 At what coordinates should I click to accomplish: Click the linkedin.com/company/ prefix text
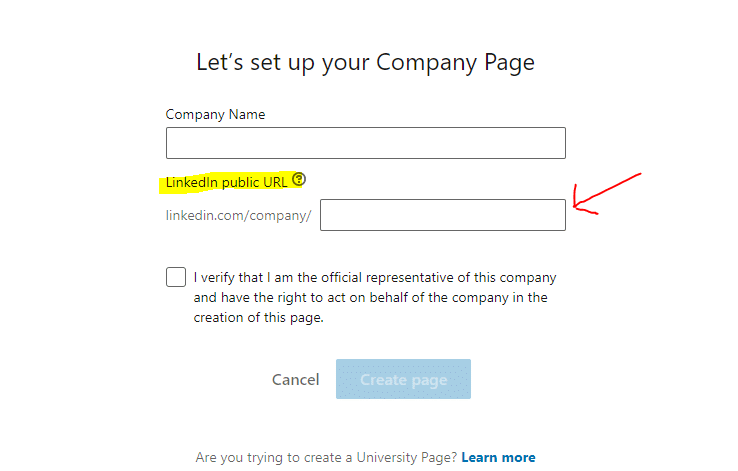click(x=239, y=216)
